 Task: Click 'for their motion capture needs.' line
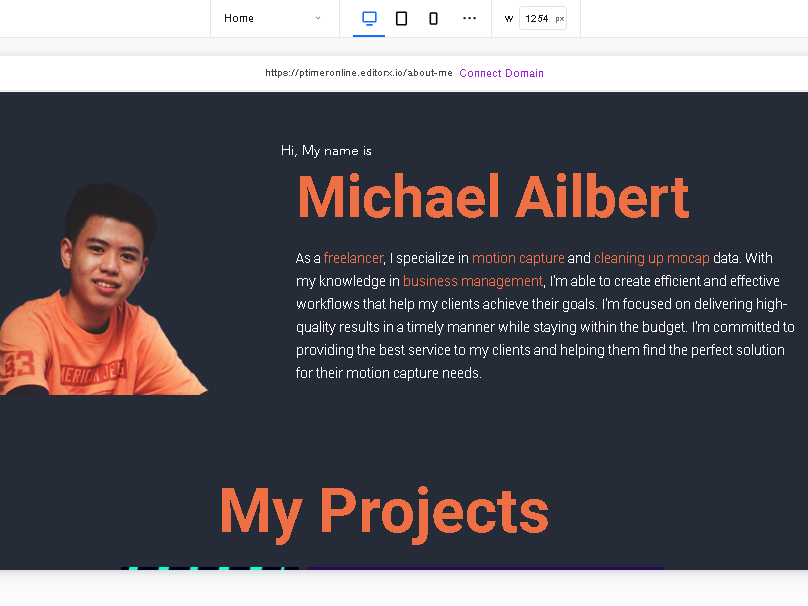tap(389, 373)
